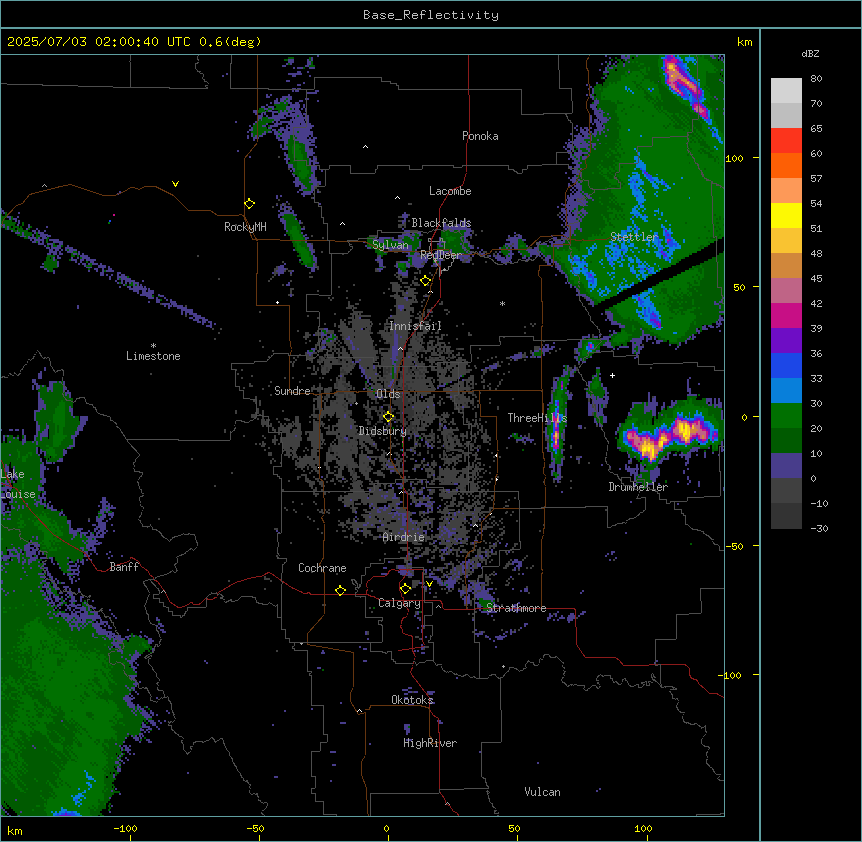Click the RockyMH label
862x842 pixels.
[245, 227]
